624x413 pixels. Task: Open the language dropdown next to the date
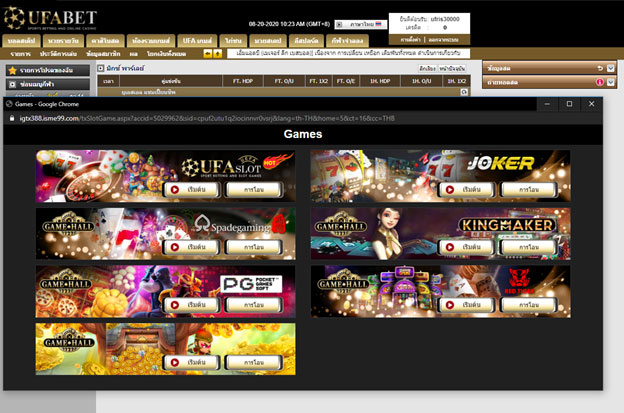pyautogui.click(x=361, y=24)
